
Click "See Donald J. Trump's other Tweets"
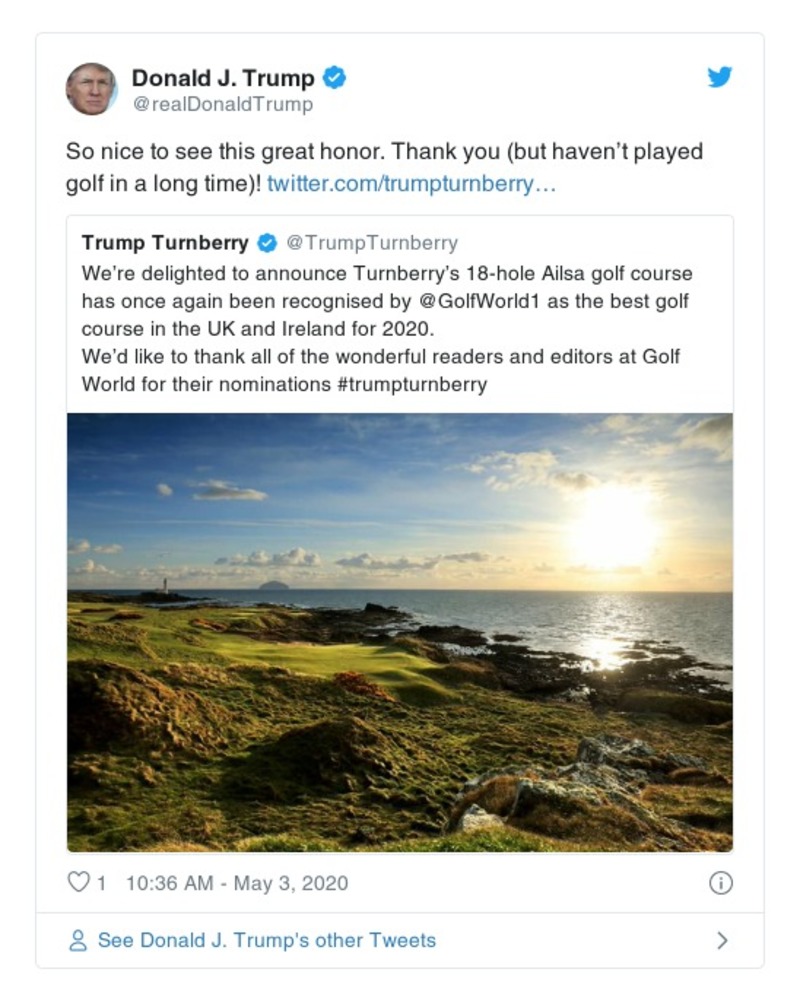pyautogui.click(x=266, y=941)
